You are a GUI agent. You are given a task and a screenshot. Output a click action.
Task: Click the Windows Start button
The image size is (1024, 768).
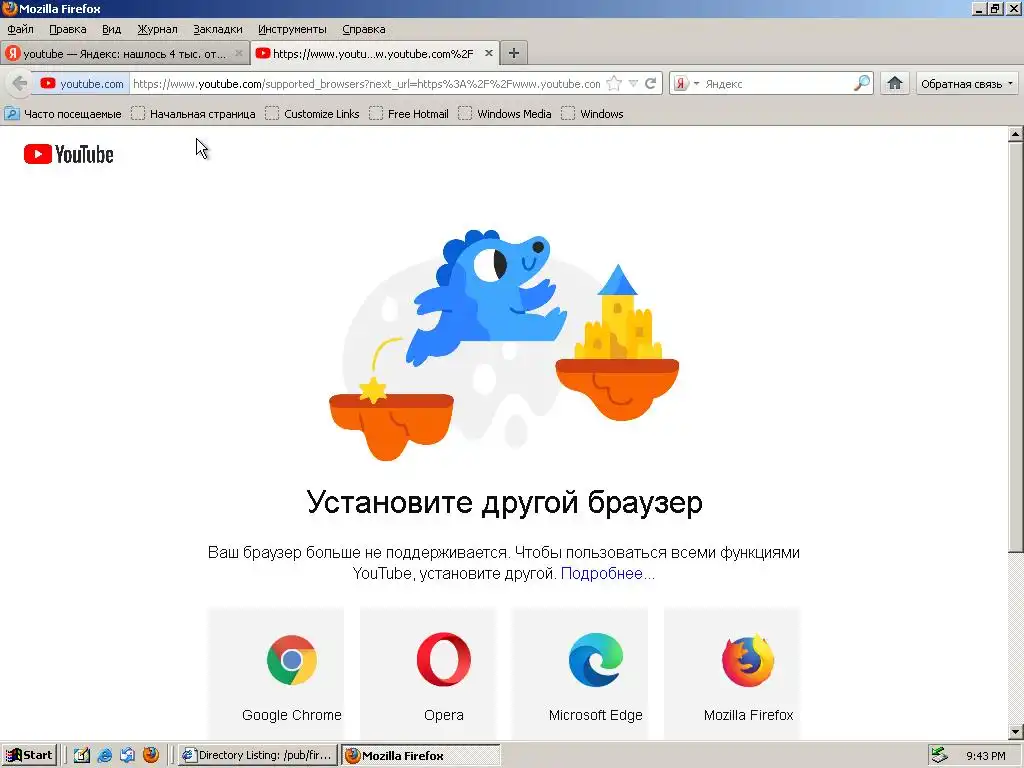pos(29,755)
